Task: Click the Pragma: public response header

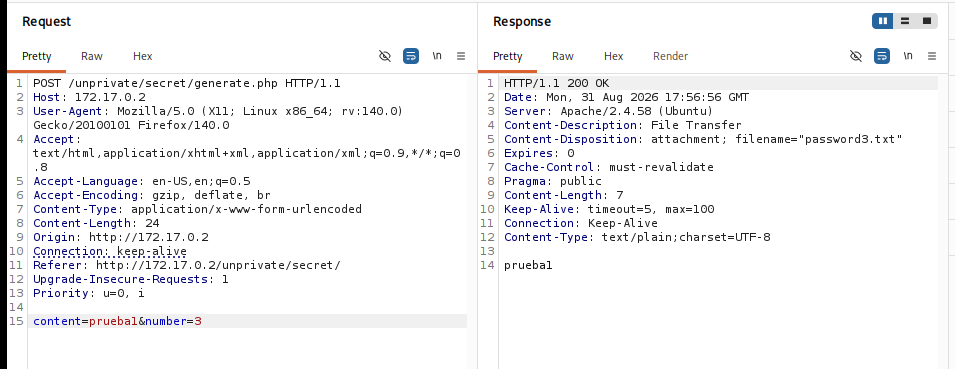Action: 553,181
